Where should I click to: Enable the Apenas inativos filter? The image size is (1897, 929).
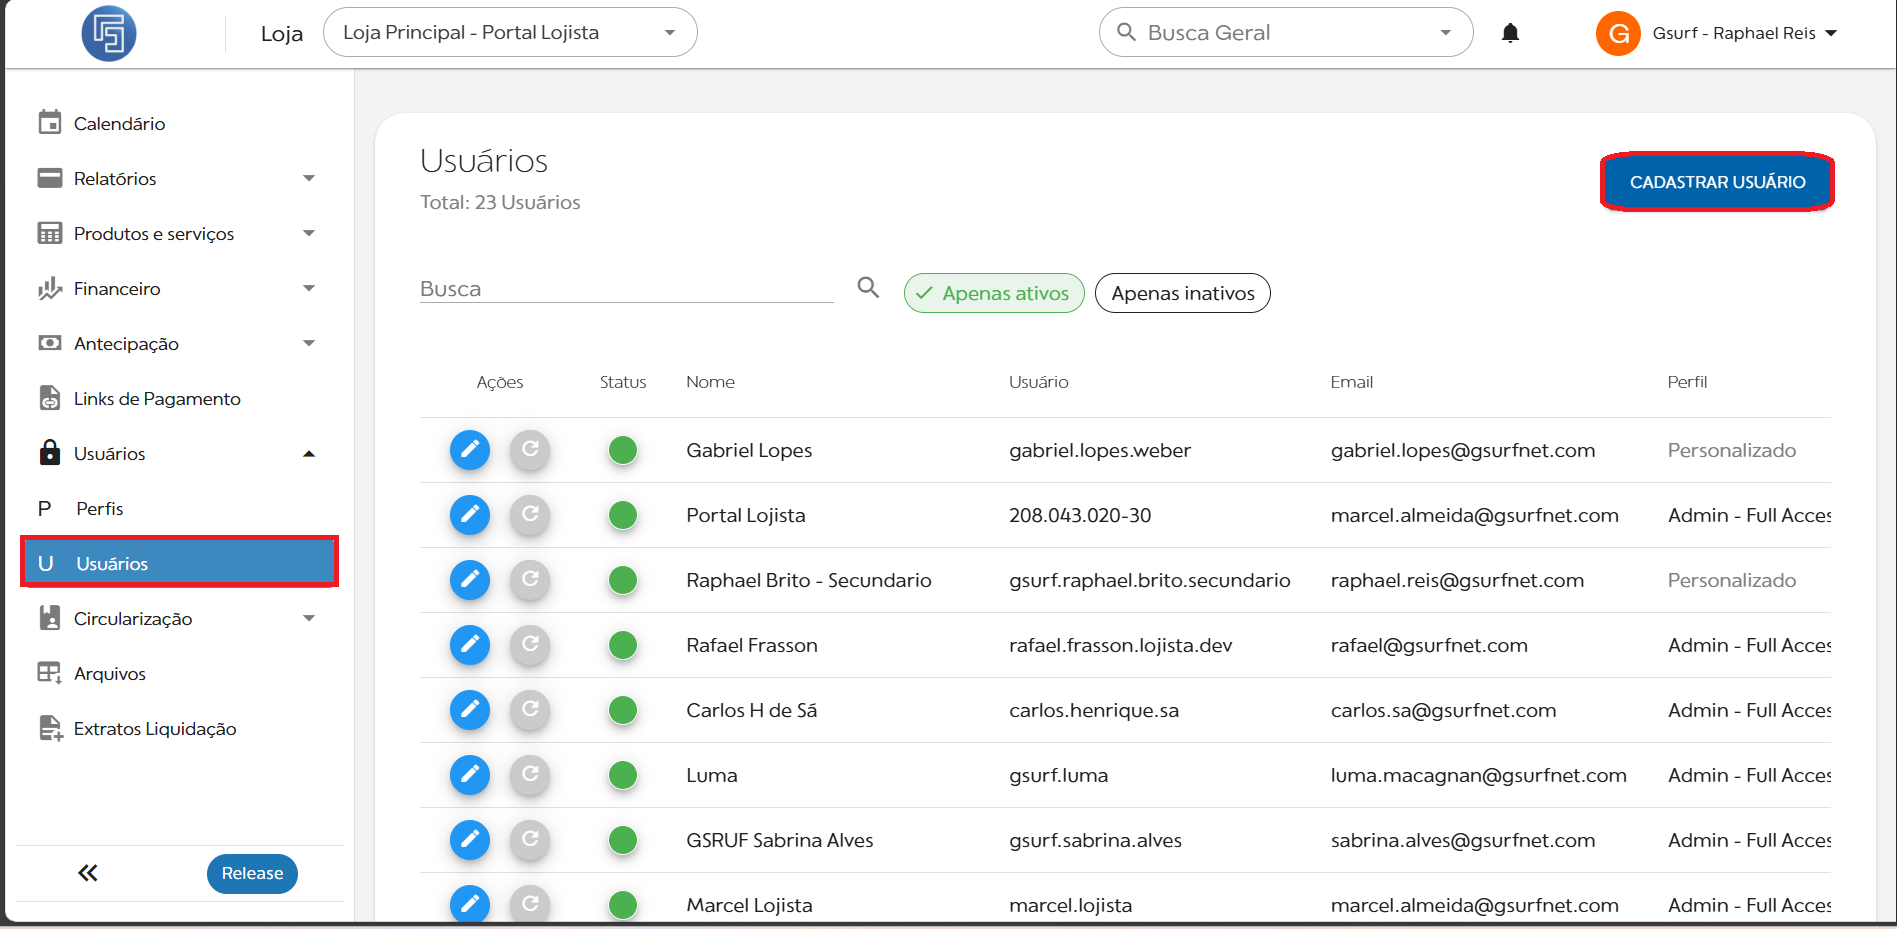[1182, 293]
